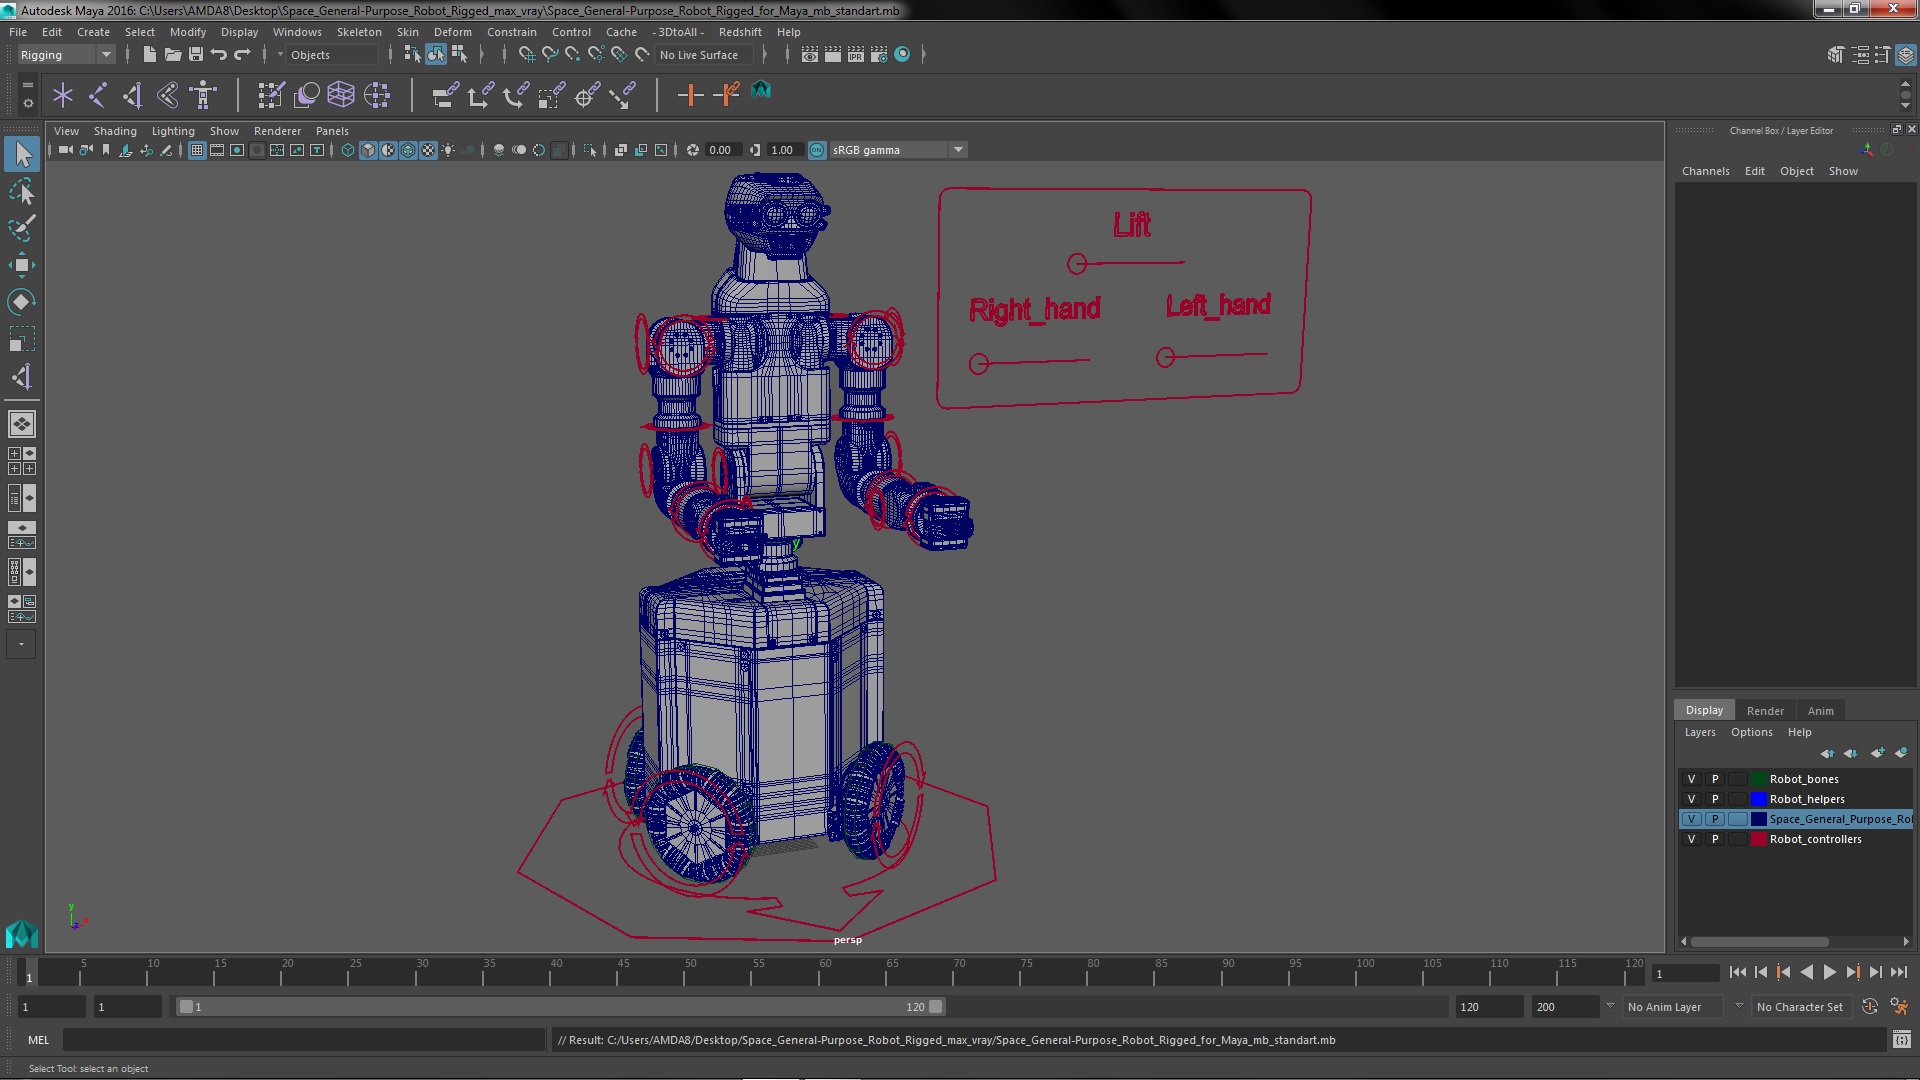The height and width of the screenshot is (1080, 1920).
Task: Click the Set Key plus icon
Action: (689, 95)
